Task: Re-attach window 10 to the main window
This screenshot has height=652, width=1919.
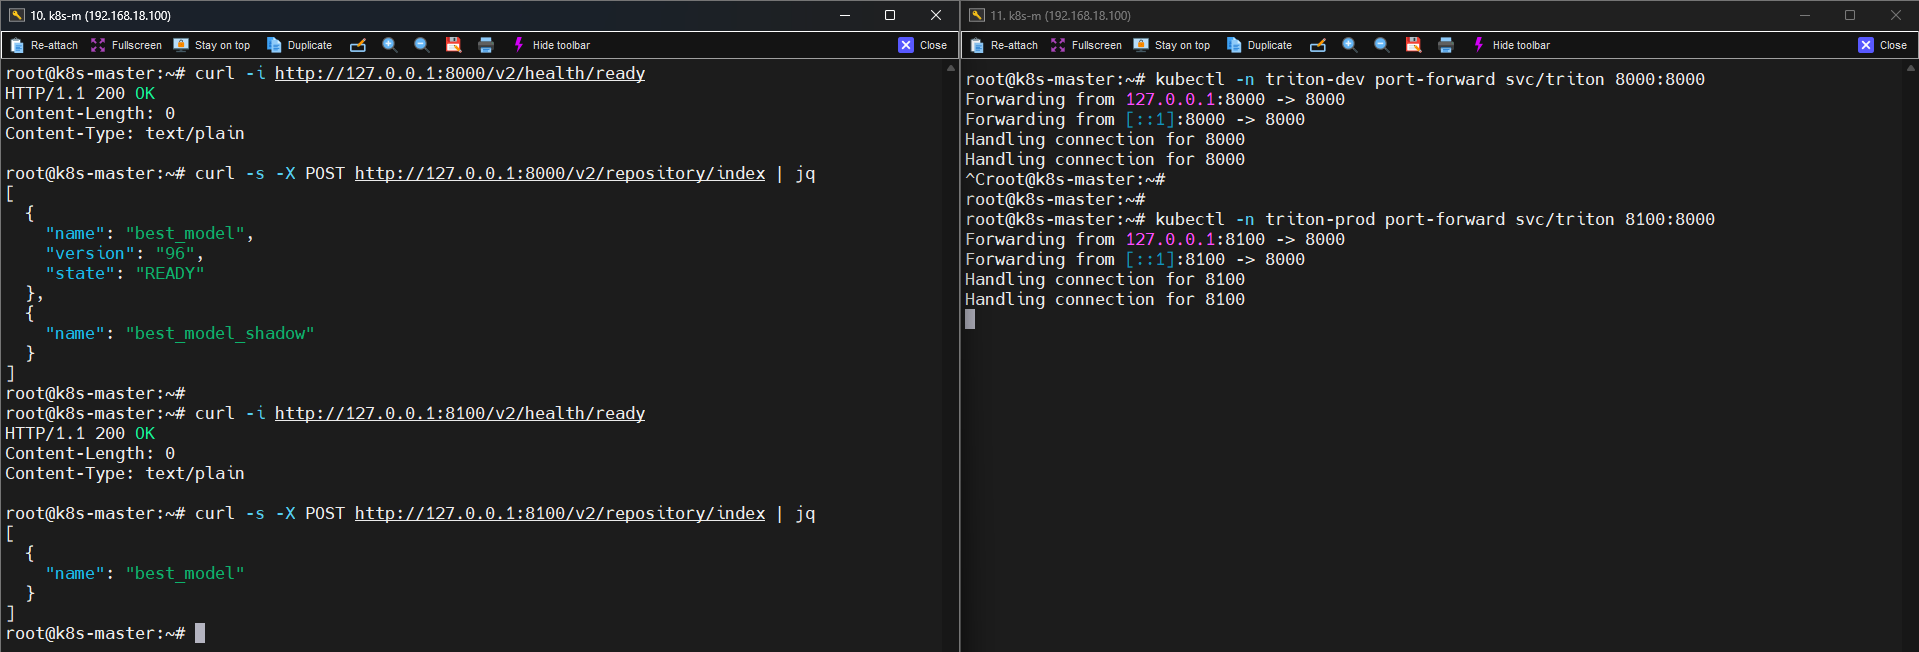Action: tap(44, 45)
